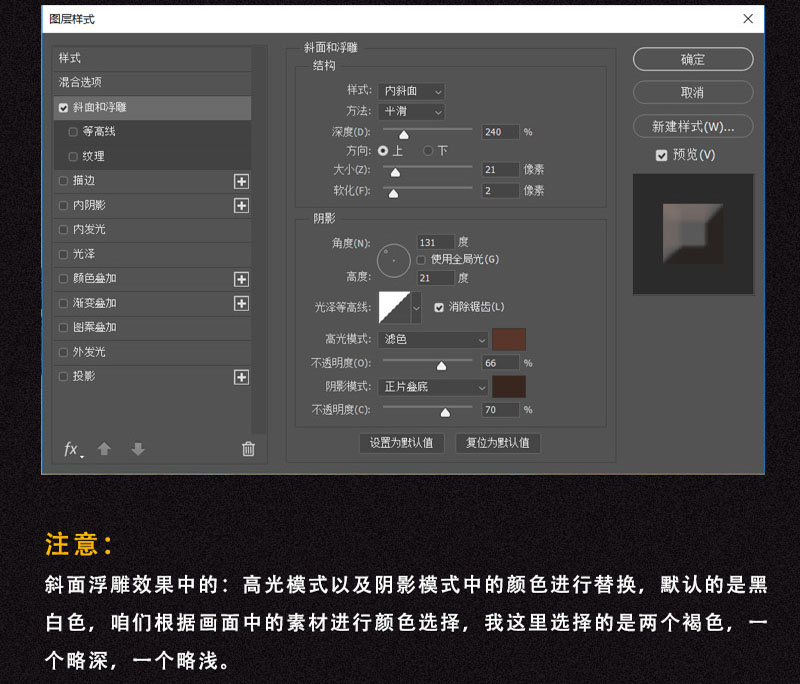Click the bevel style preview thumbnail
Viewport: 800px width, 684px height.
point(693,234)
